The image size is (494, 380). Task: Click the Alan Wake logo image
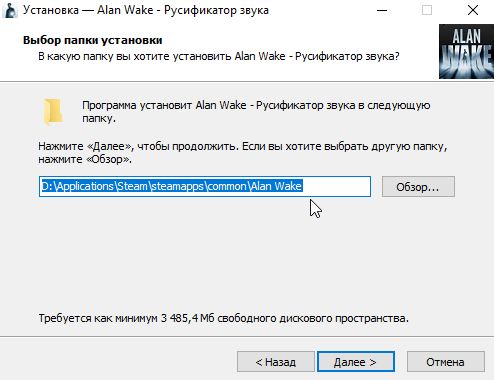[466, 51]
